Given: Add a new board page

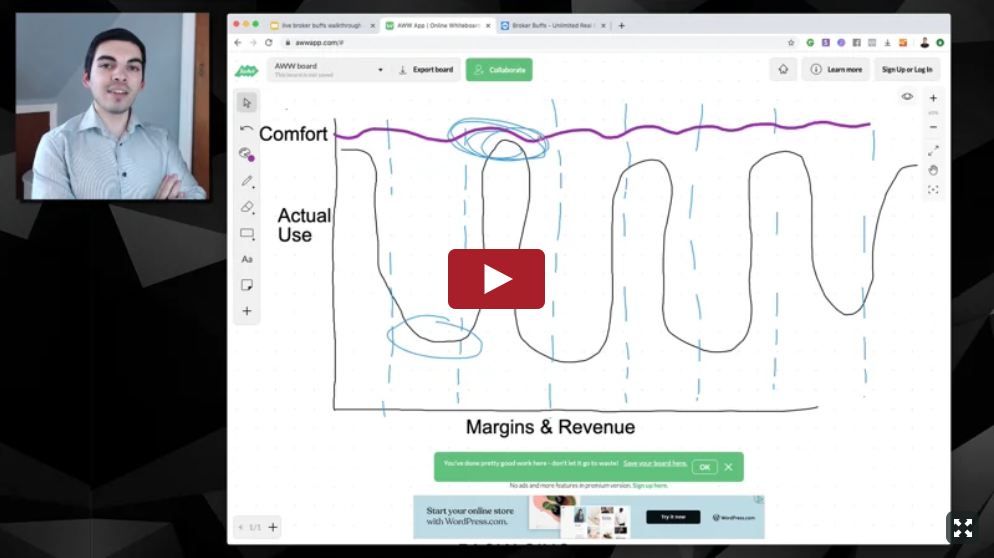Looking at the screenshot, I should pos(273,527).
